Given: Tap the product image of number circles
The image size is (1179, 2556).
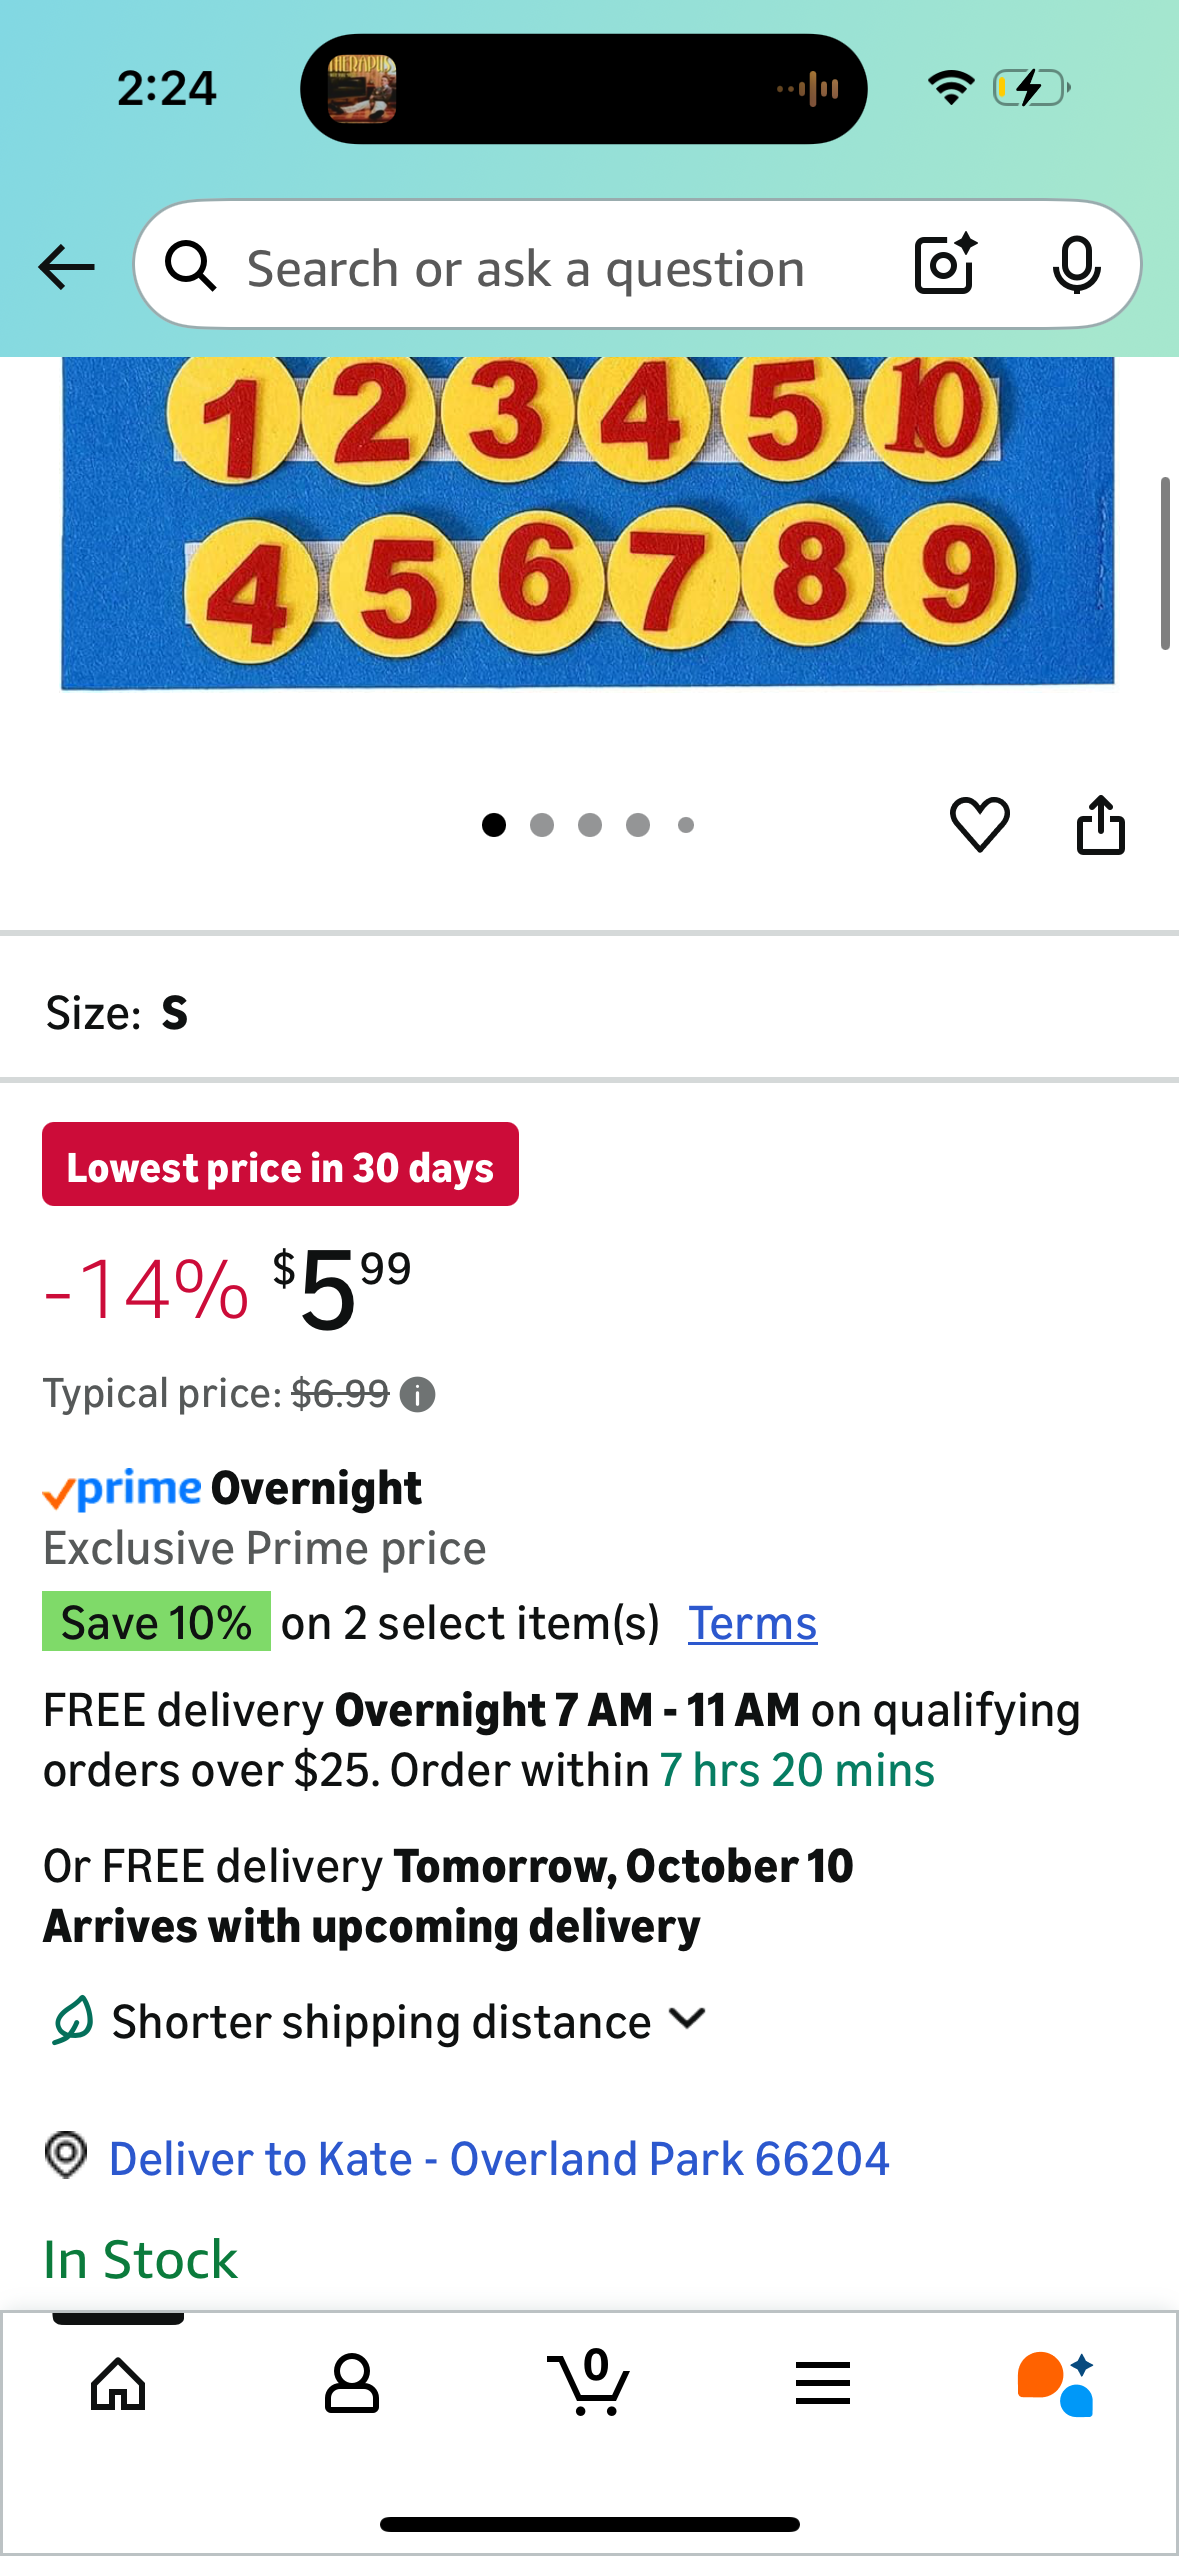Looking at the screenshot, I should [x=588, y=520].
